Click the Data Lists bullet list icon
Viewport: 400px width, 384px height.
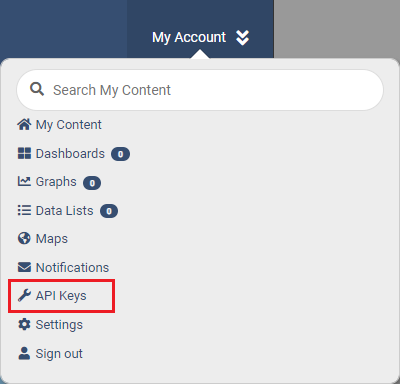pyautogui.click(x=24, y=210)
